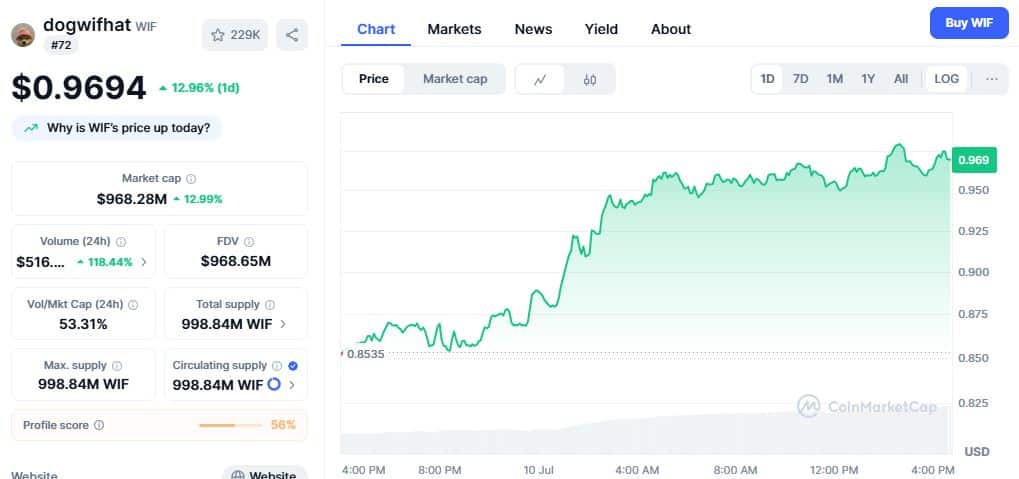Open the share icon button
Screen dimensions: 1019x479
(292, 35)
